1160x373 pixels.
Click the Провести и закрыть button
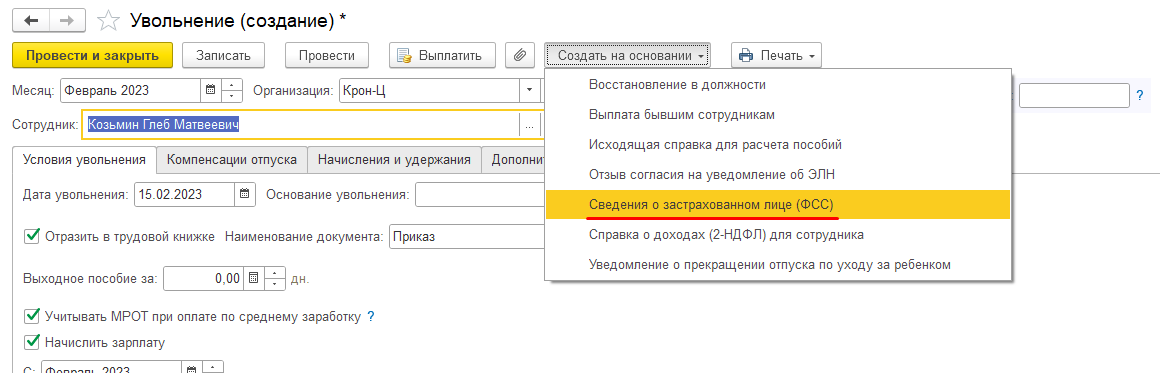tap(92, 56)
